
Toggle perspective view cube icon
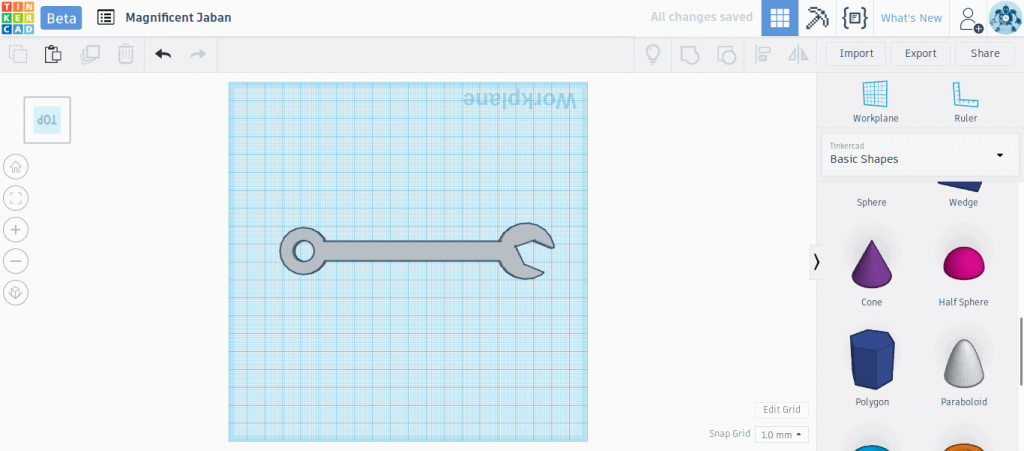[16, 292]
